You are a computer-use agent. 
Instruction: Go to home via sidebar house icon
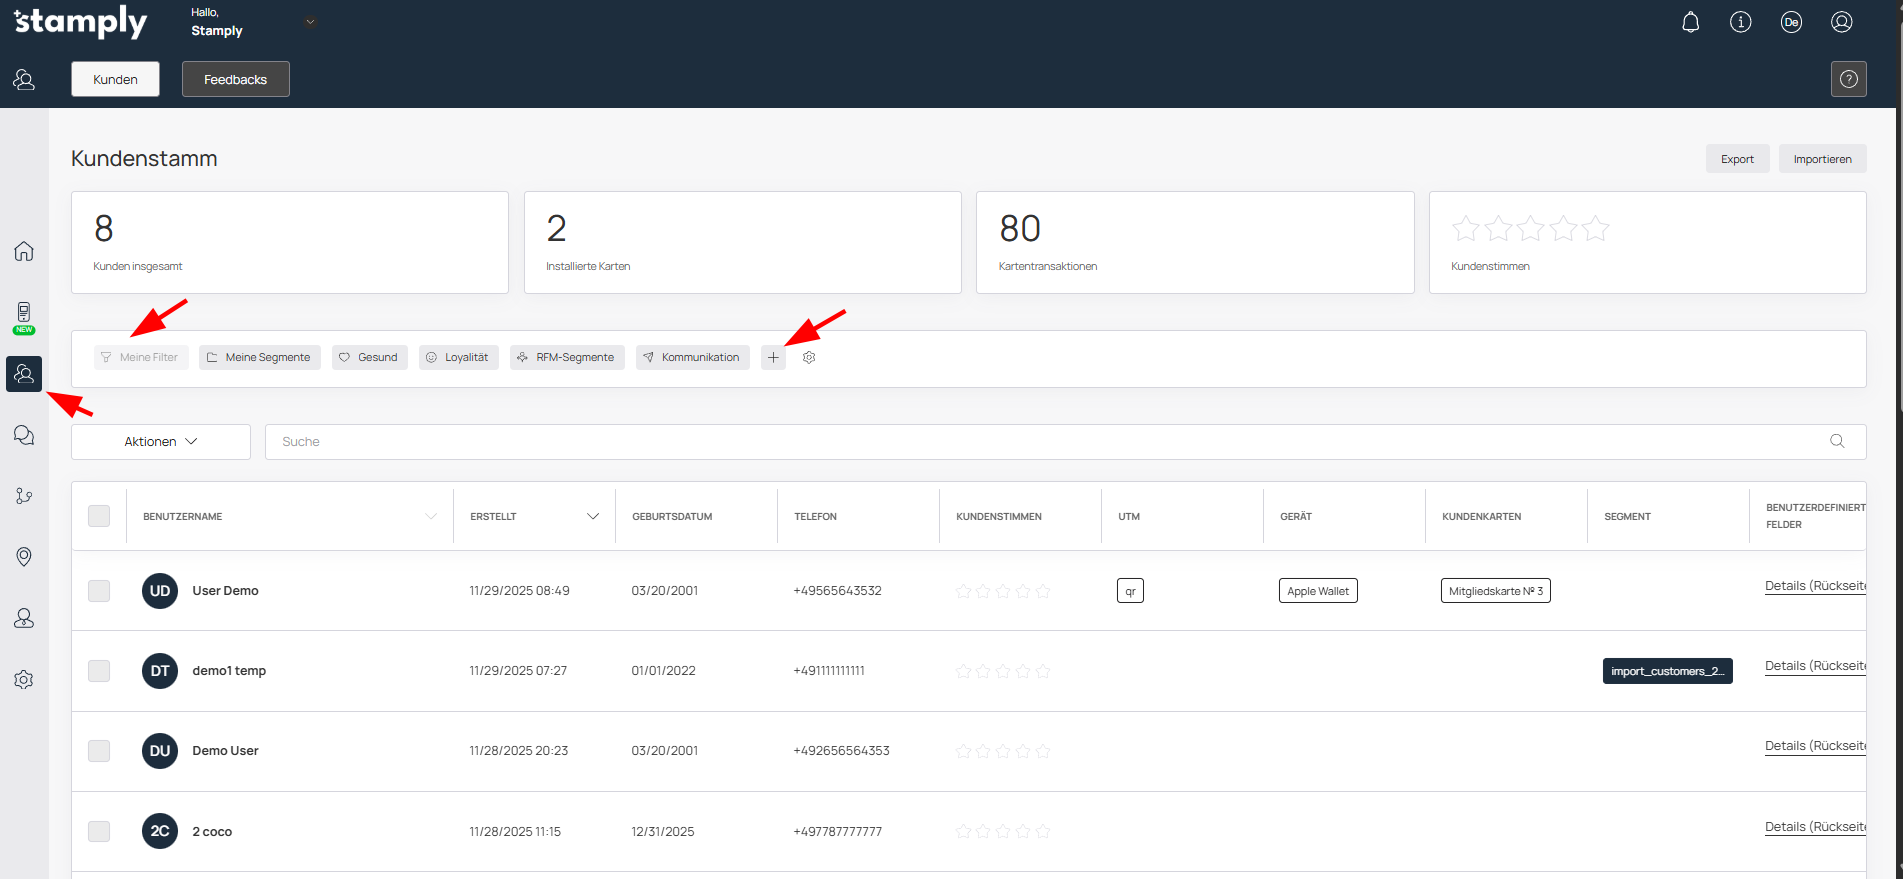pos(24,251)
